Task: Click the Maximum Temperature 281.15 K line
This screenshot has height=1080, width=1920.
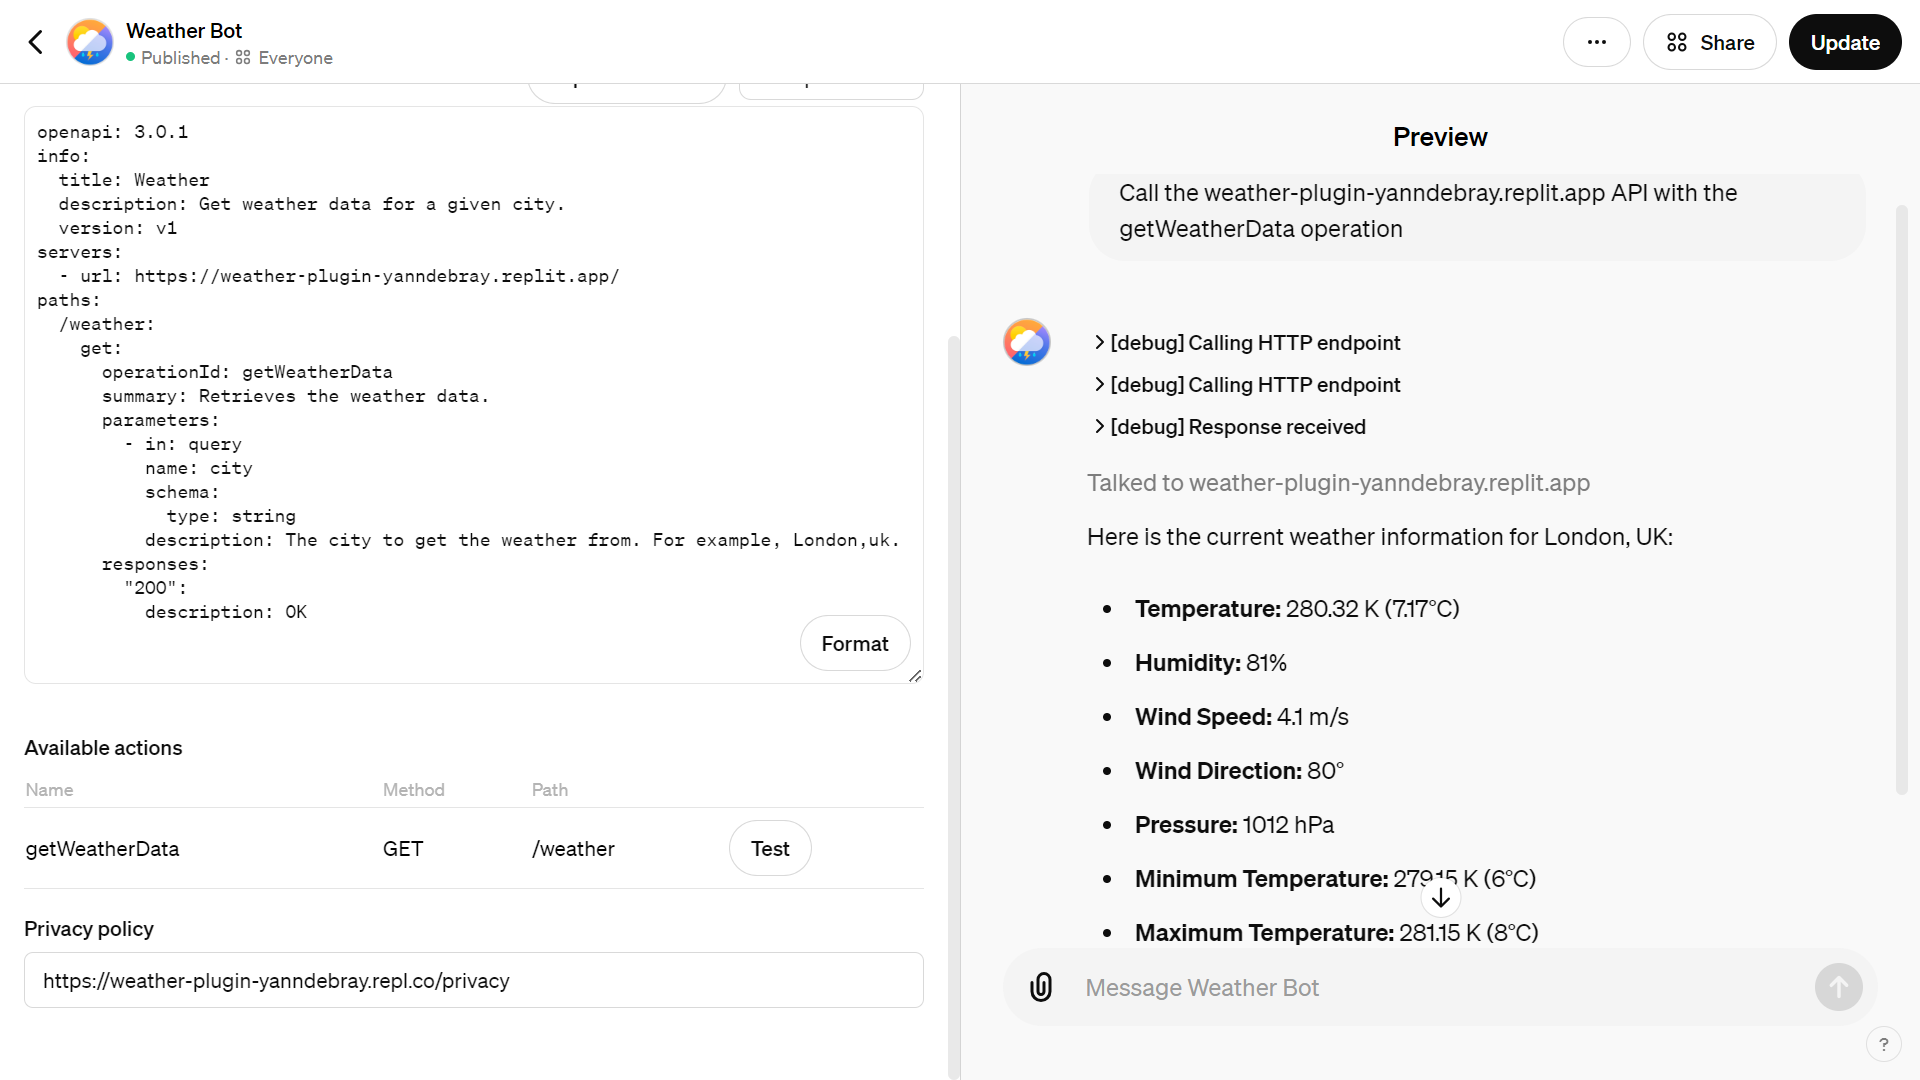Action: 1336,932
